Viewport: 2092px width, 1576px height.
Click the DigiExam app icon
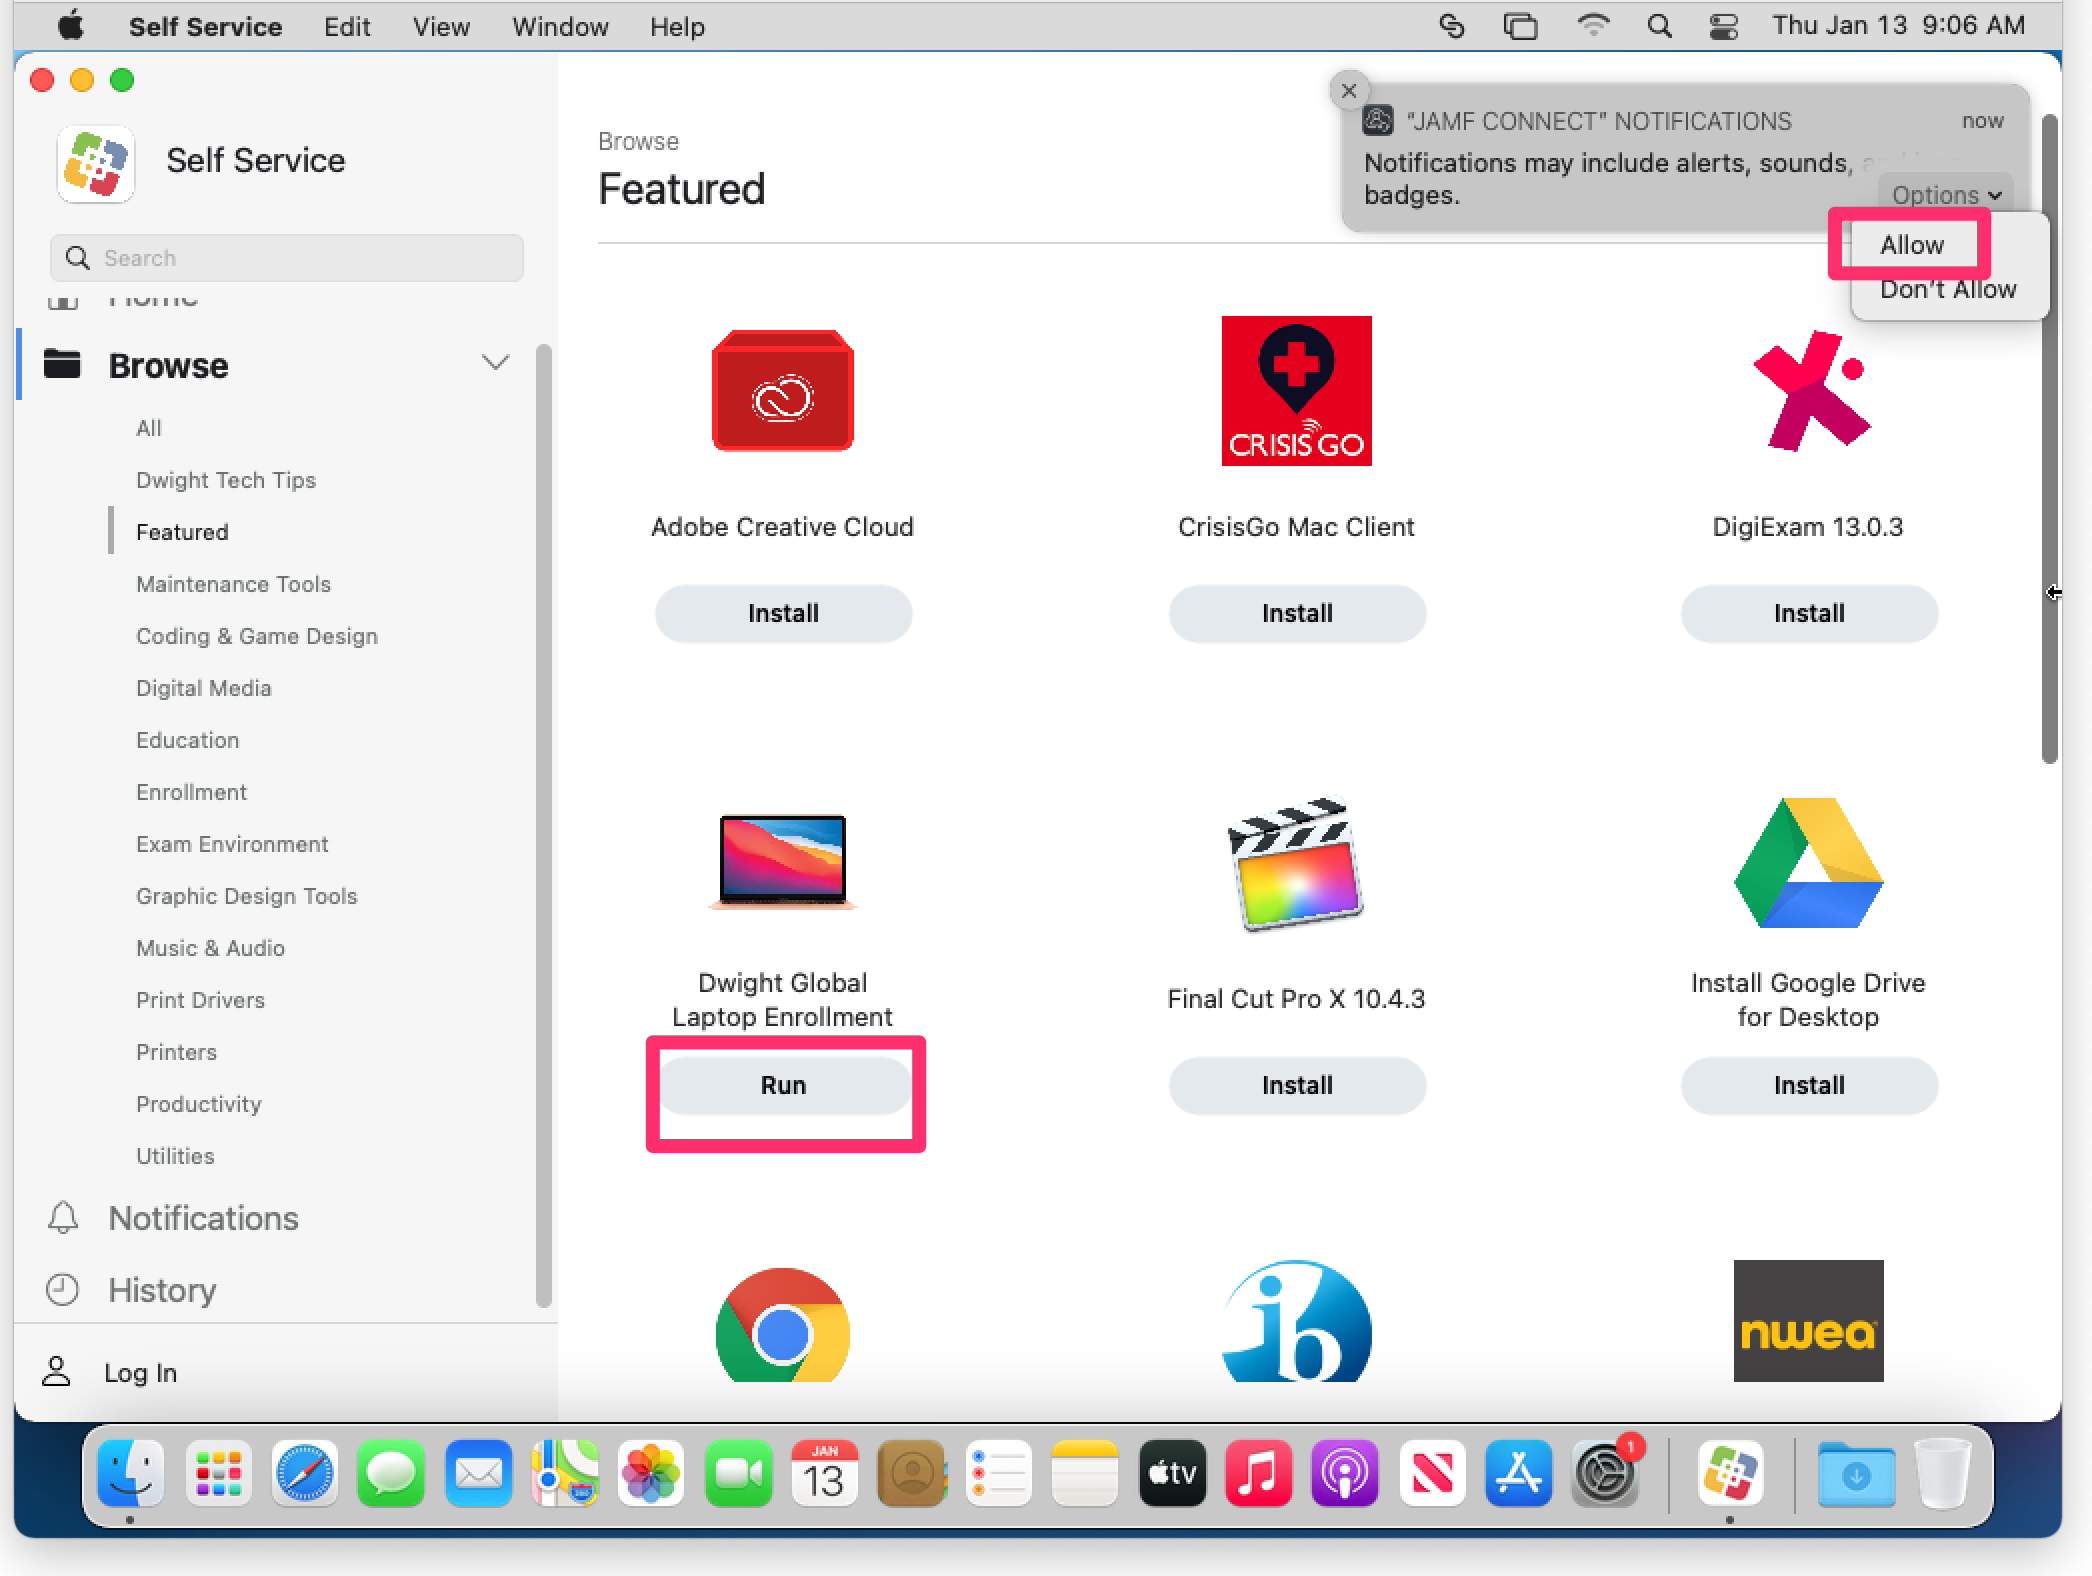point(1808,391)
